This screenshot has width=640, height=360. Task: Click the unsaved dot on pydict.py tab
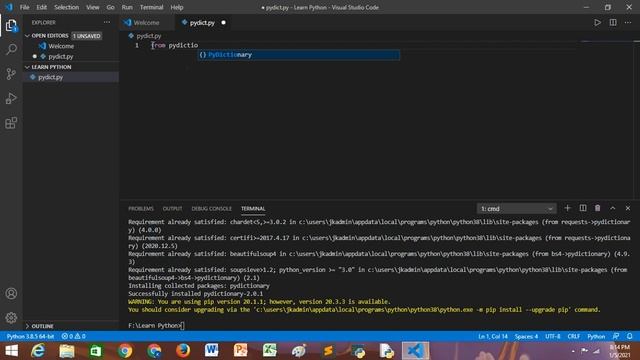[223, 23]
